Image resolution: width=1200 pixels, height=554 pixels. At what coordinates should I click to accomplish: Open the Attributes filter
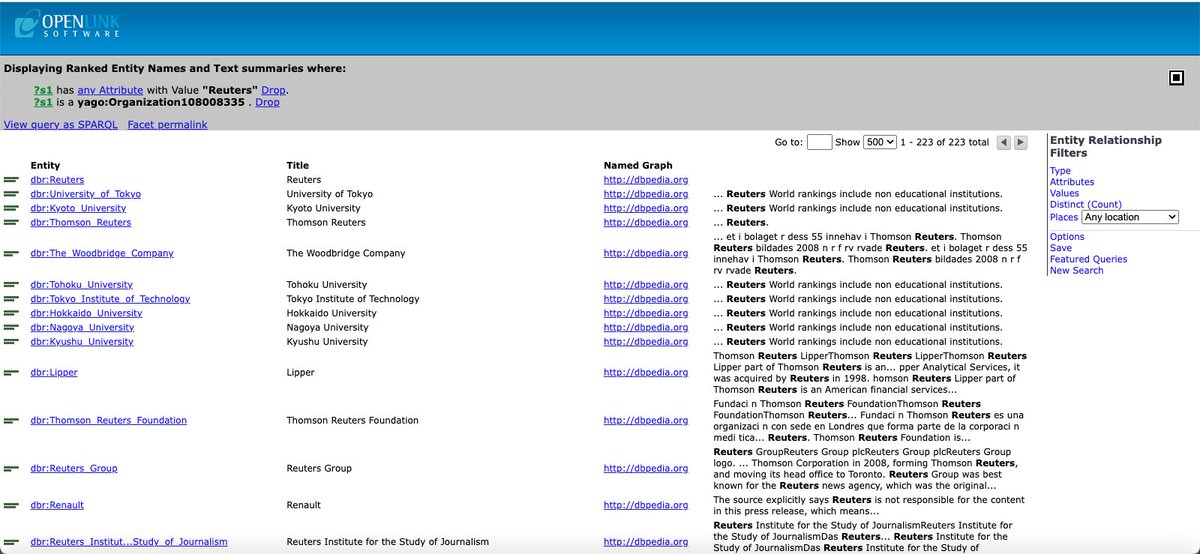1072,182
